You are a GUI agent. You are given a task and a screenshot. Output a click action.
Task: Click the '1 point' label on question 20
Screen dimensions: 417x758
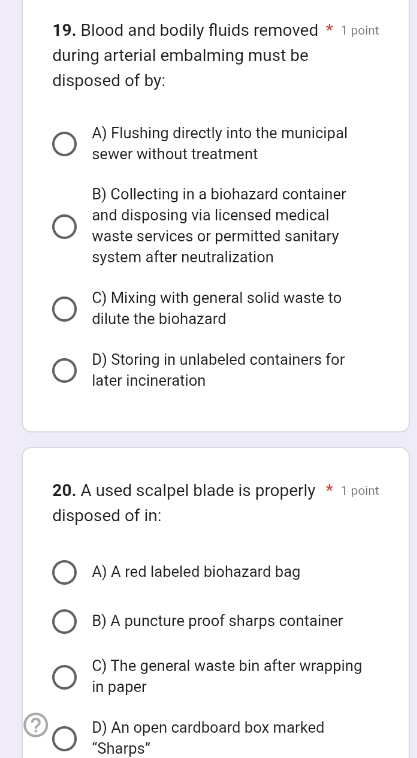[360, 491]
